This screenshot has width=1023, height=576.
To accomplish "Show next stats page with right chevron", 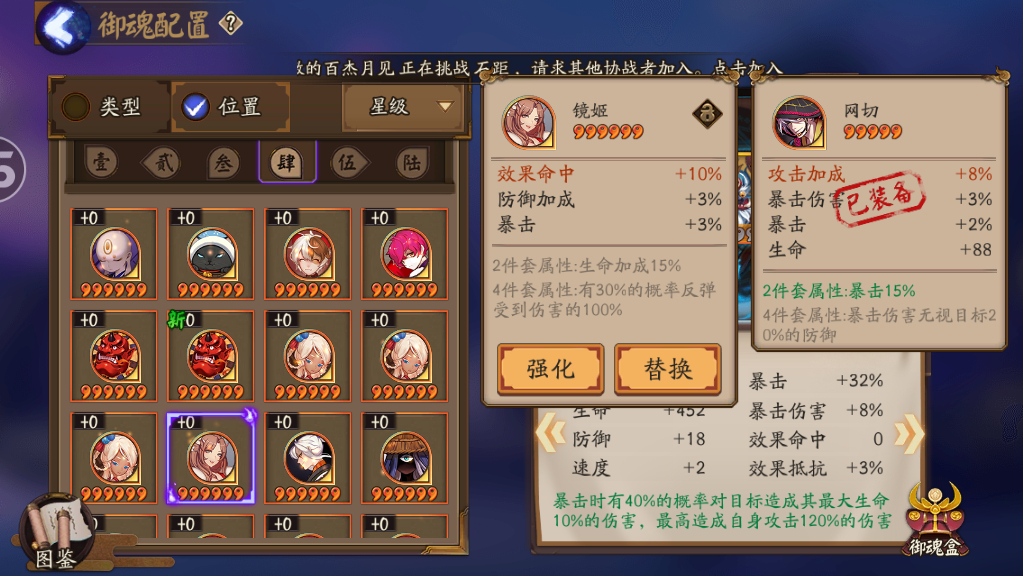I will point(909,434).
